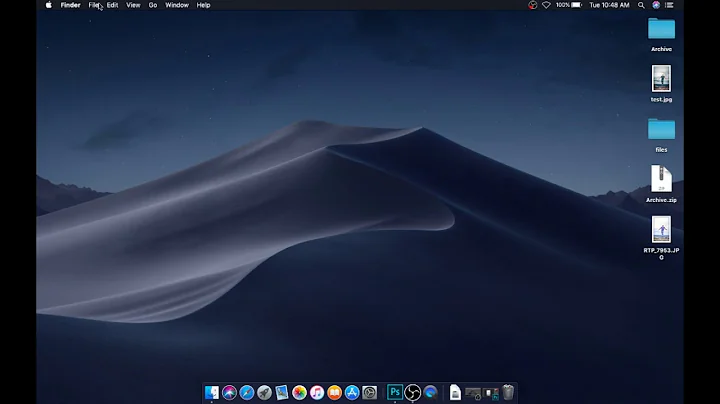Open the Trash in the Dock
720x404 pixels.
(508, 393)
